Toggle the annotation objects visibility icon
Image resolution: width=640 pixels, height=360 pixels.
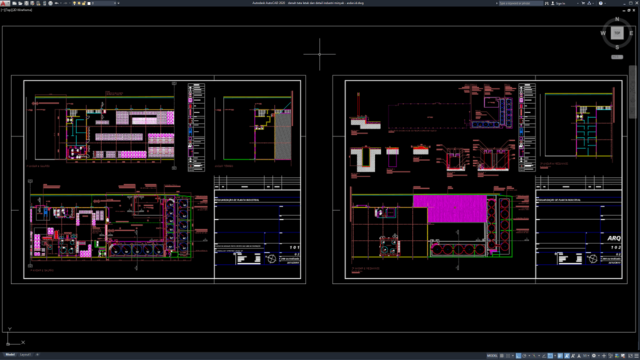coord(567,356)
